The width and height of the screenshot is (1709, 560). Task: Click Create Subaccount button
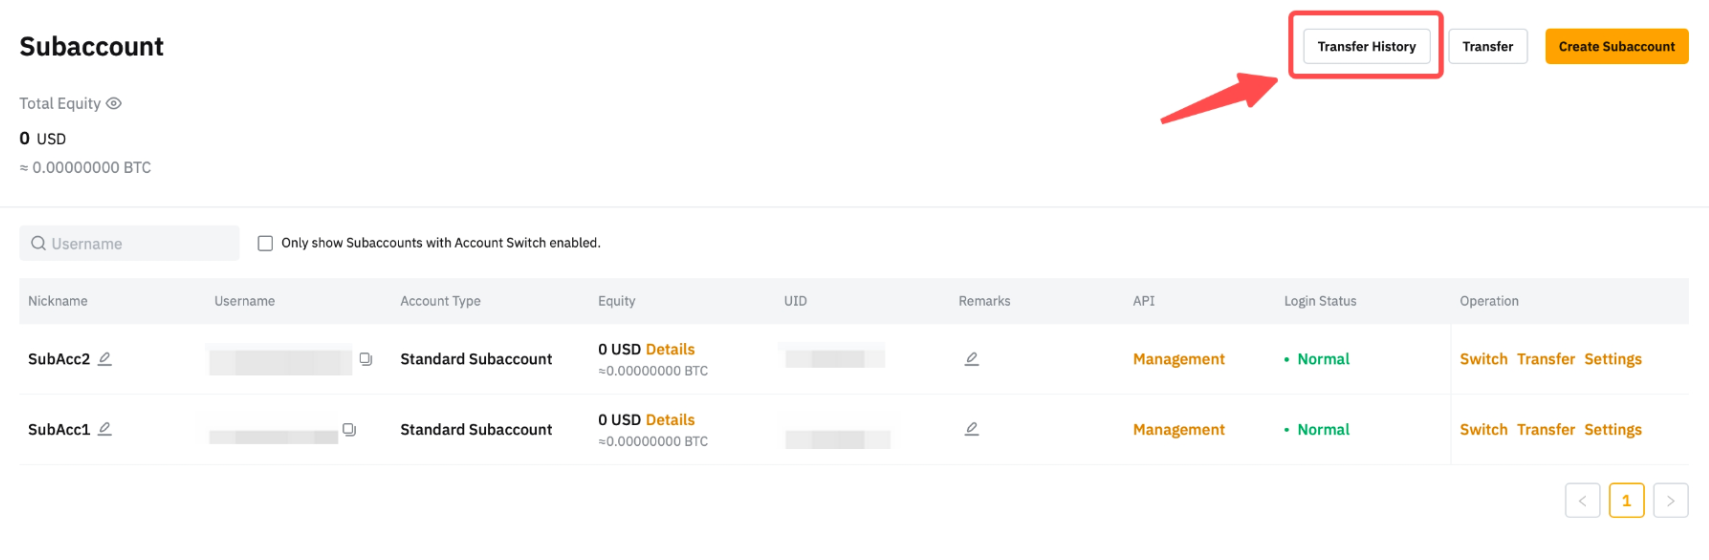pos(1616,46)
